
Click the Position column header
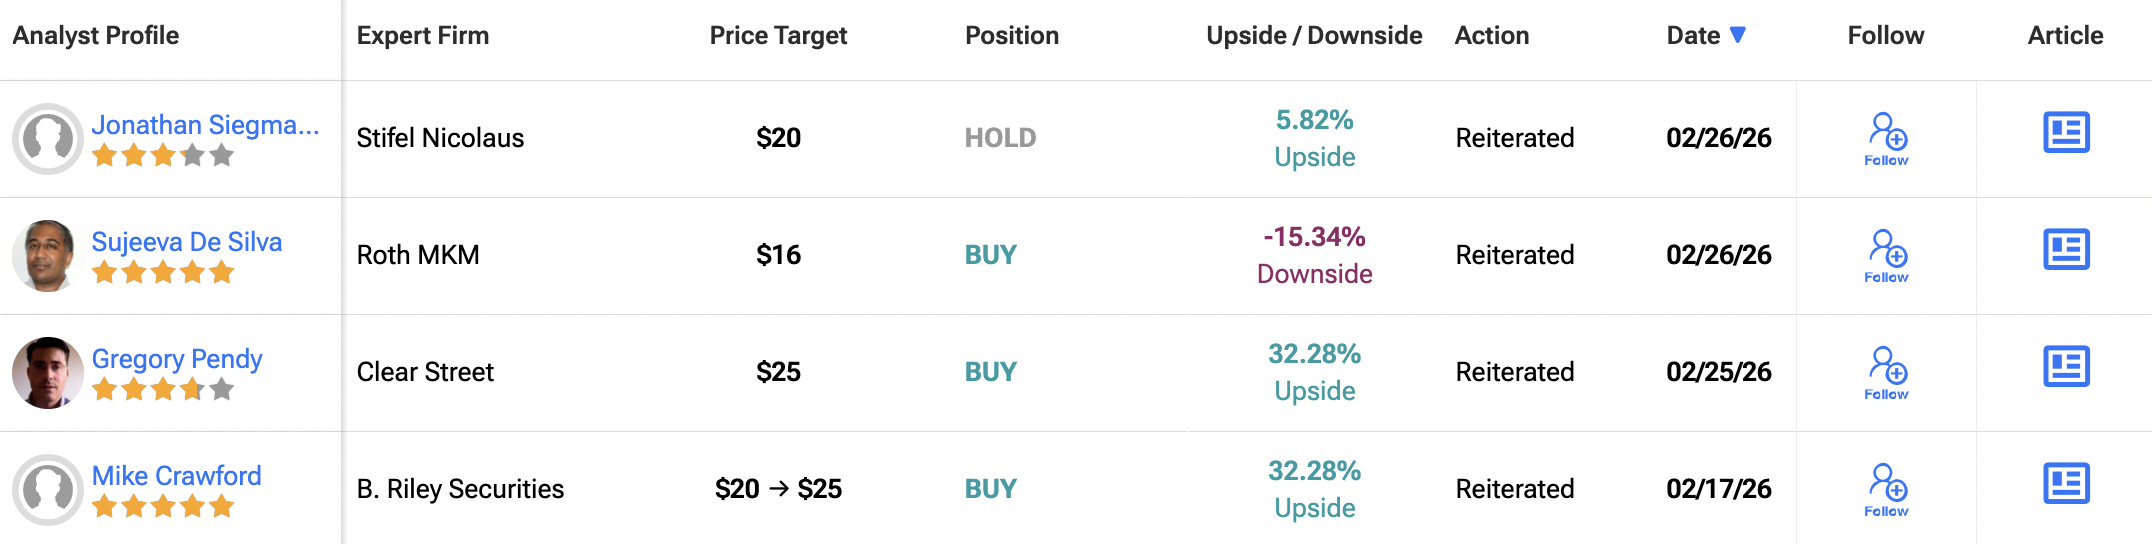pyautogui.click(x=1012, y=36)
